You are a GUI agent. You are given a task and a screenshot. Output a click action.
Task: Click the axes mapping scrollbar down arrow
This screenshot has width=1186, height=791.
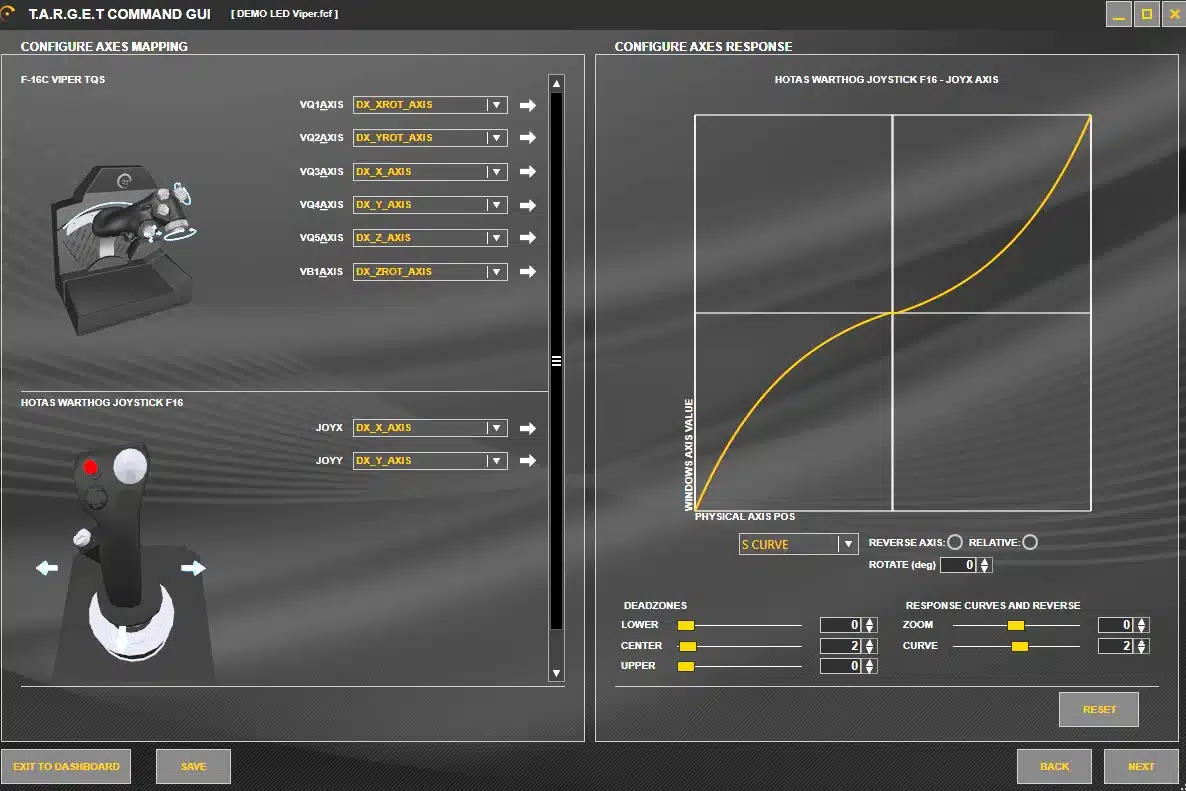click(x=557, y=673)
